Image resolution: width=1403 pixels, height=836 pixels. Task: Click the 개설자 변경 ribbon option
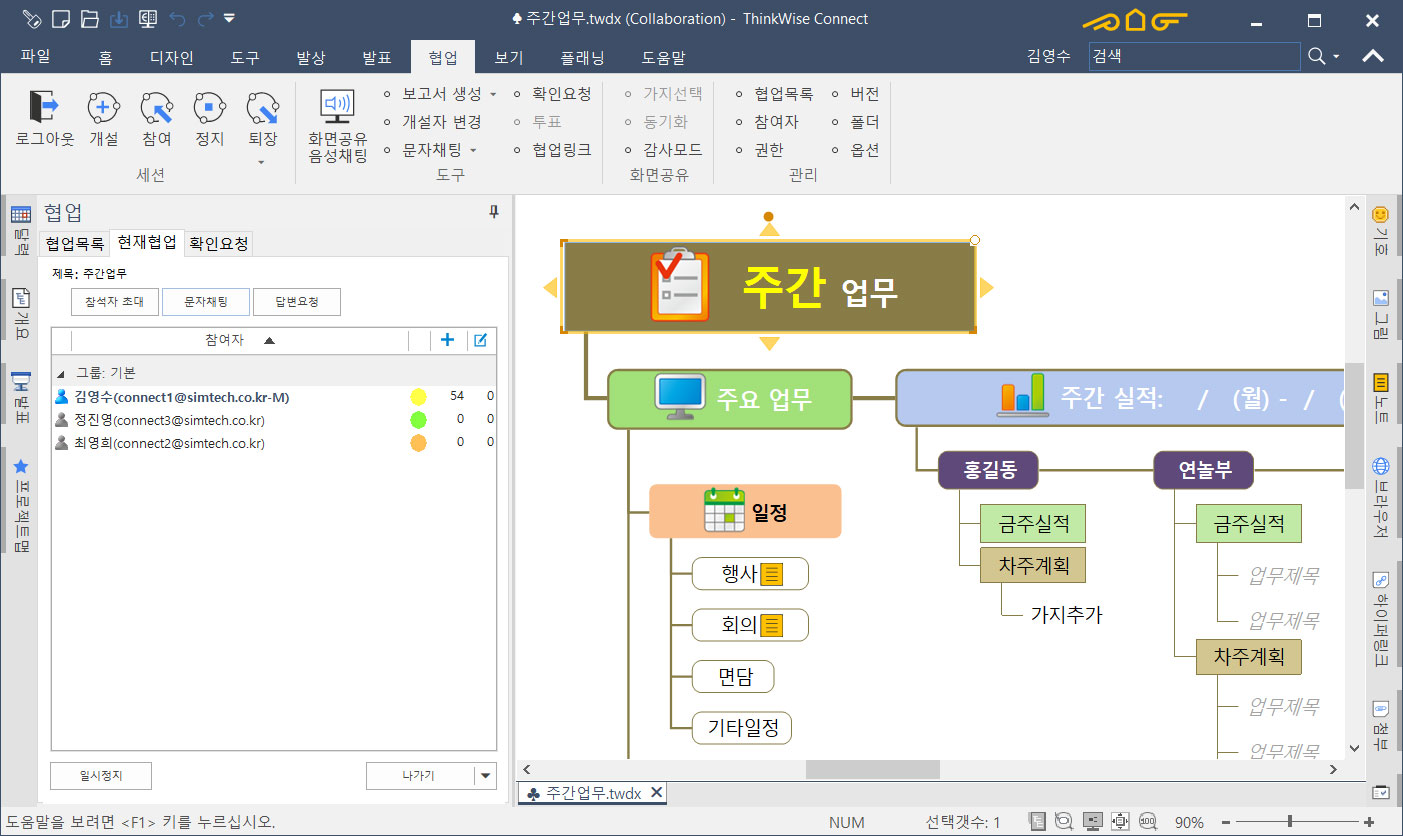(433, 122)
